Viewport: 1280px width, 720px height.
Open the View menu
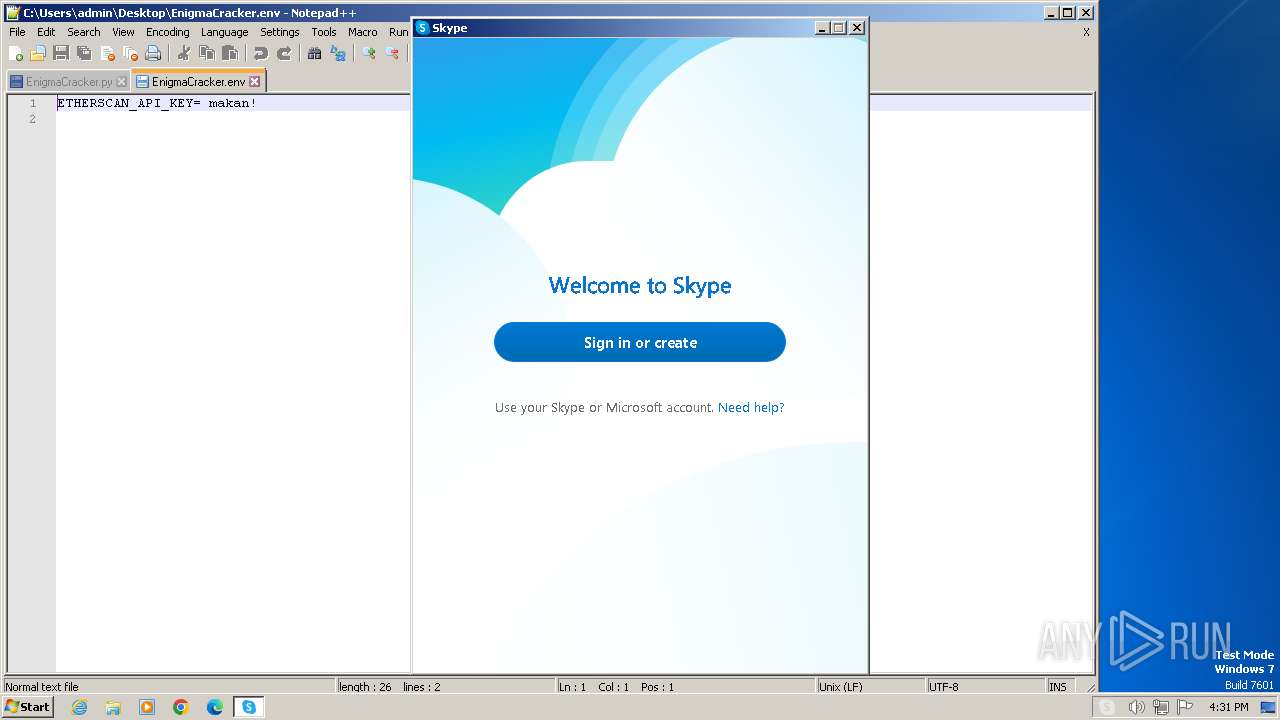[x=123, y=32]
